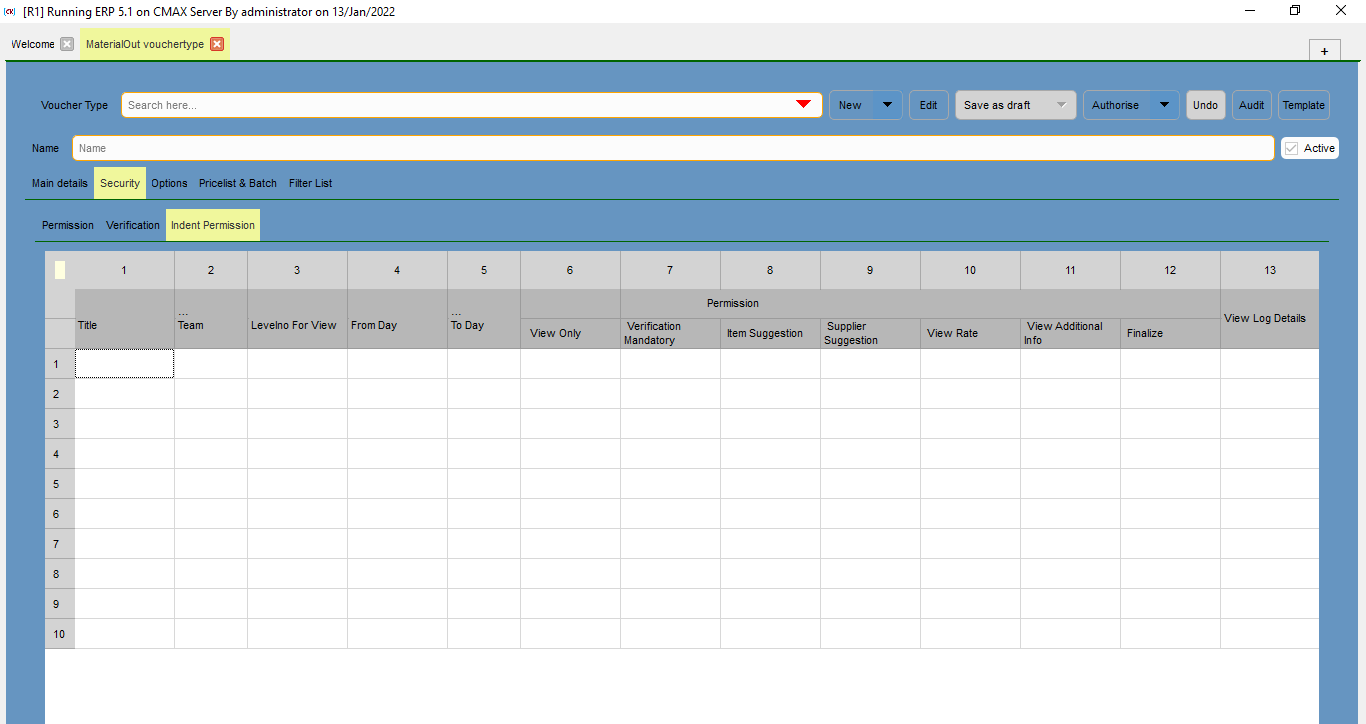The width and height of the screenshot is (1366, 724).
Task: Add a new tab with plus button
Action: coord(1324,51)
